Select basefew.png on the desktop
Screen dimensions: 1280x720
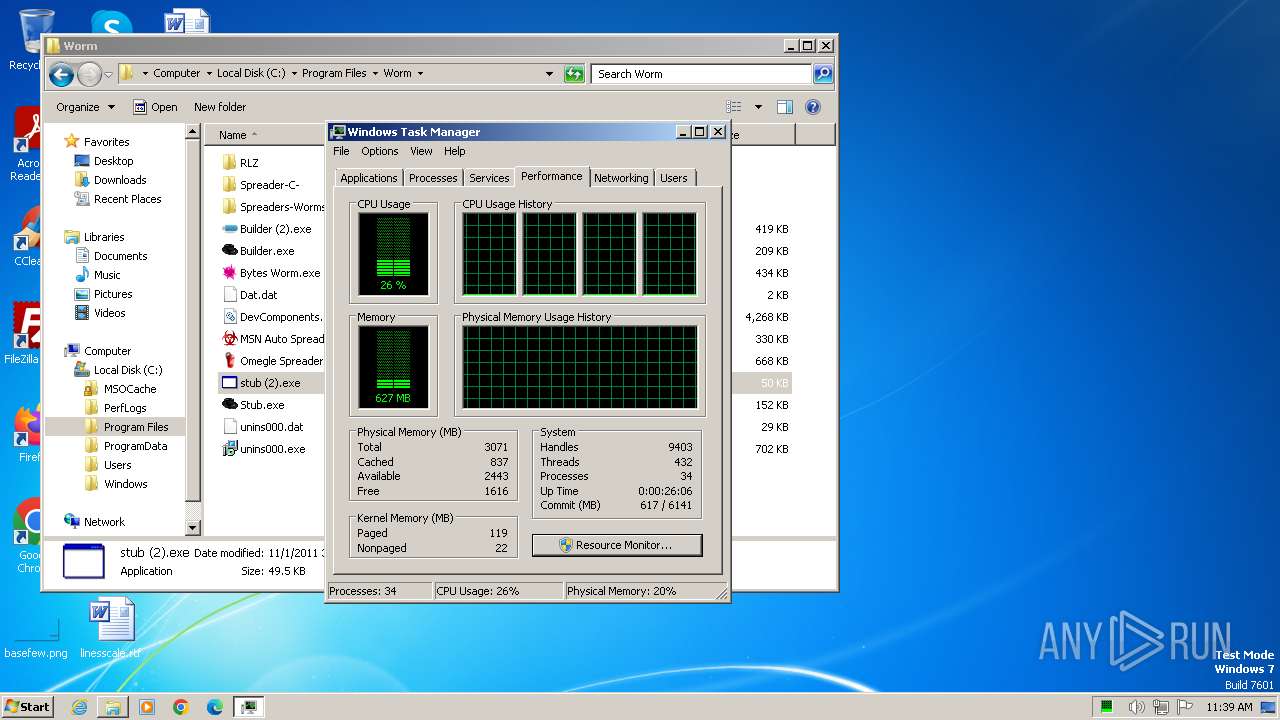coord(36,638)
